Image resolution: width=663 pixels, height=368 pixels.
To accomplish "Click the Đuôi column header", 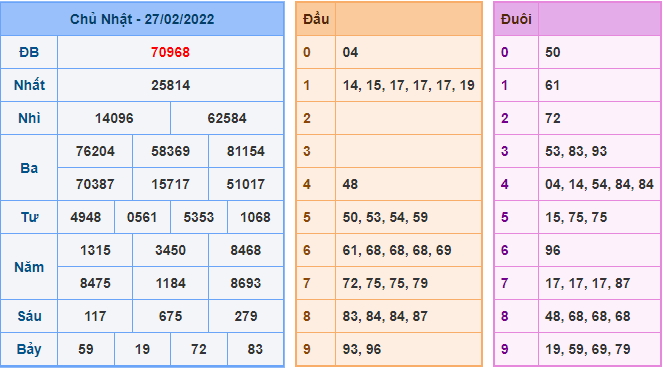I will tap(516, 19).
